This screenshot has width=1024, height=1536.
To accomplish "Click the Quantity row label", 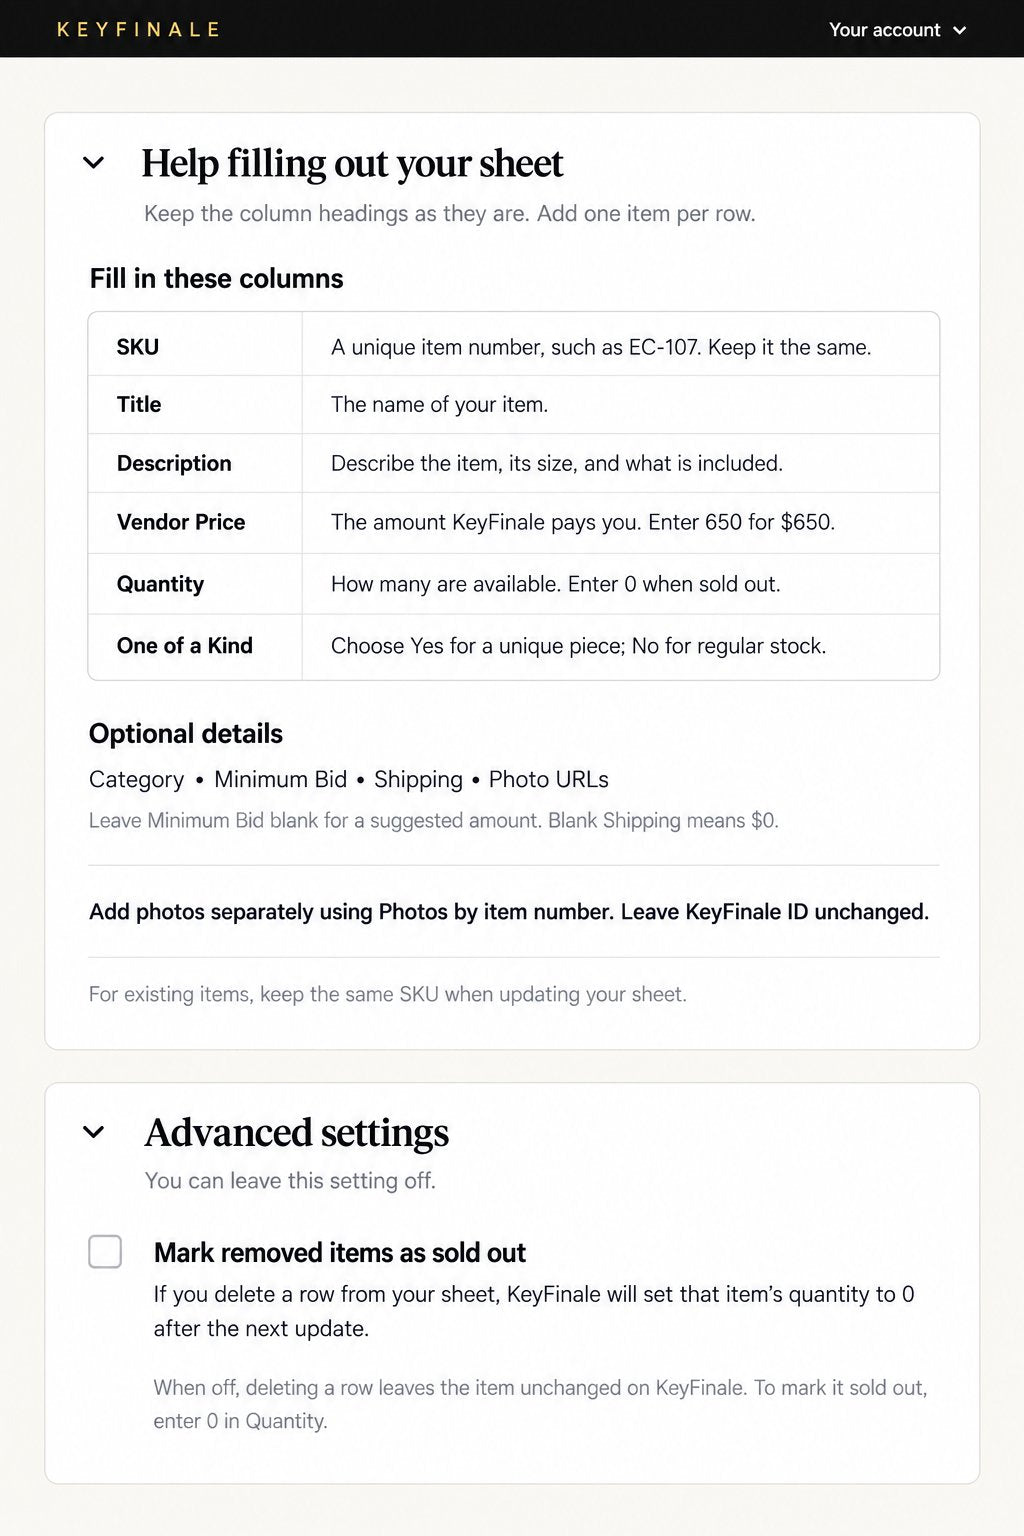I will (x=160, y=584).
